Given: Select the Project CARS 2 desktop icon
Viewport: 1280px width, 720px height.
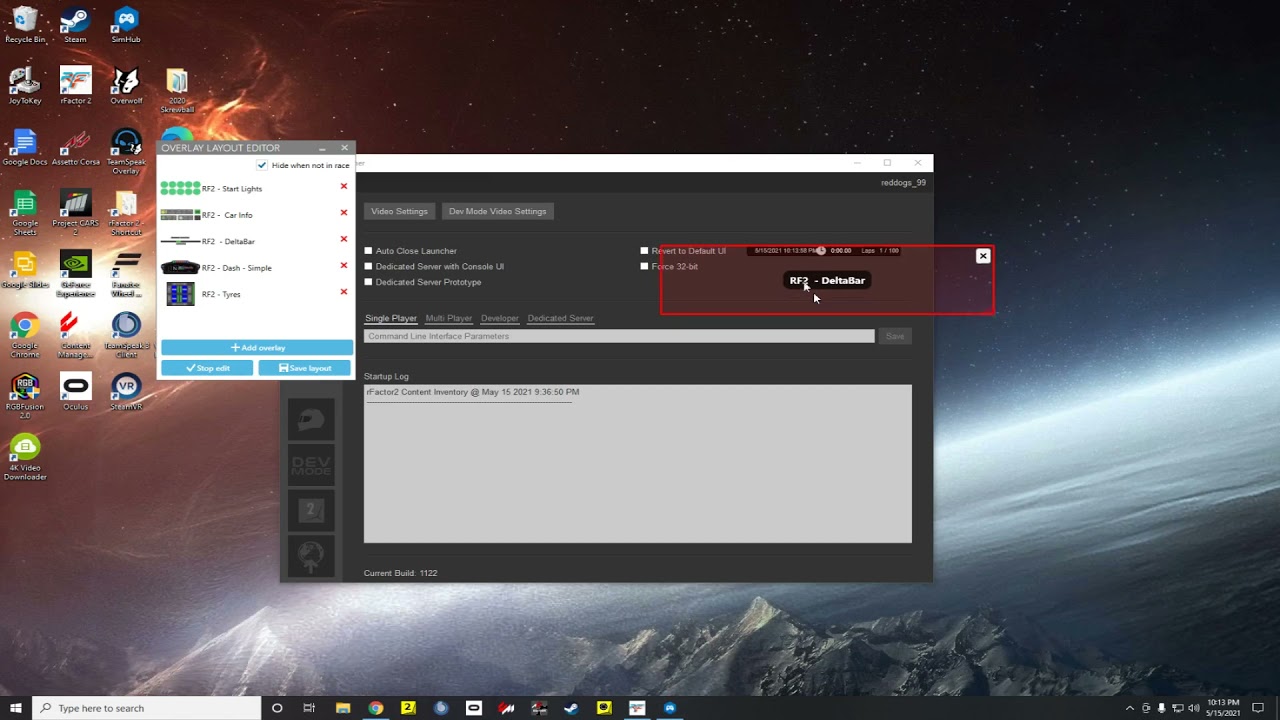Looking at the screenshot, I should (75, 212).
